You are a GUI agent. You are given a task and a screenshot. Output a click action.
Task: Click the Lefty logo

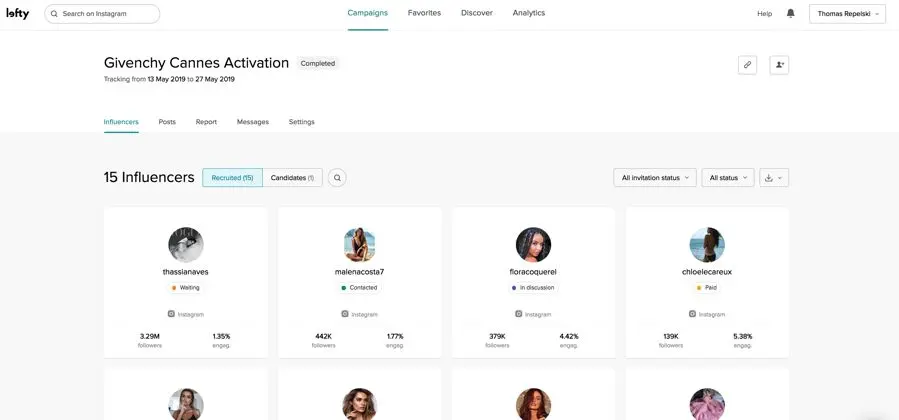point(18,14)
